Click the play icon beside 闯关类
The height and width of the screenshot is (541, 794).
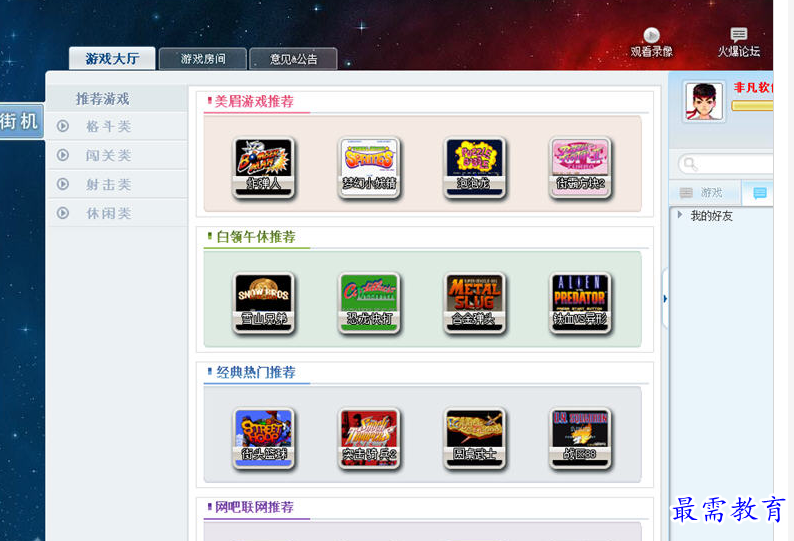63,154
